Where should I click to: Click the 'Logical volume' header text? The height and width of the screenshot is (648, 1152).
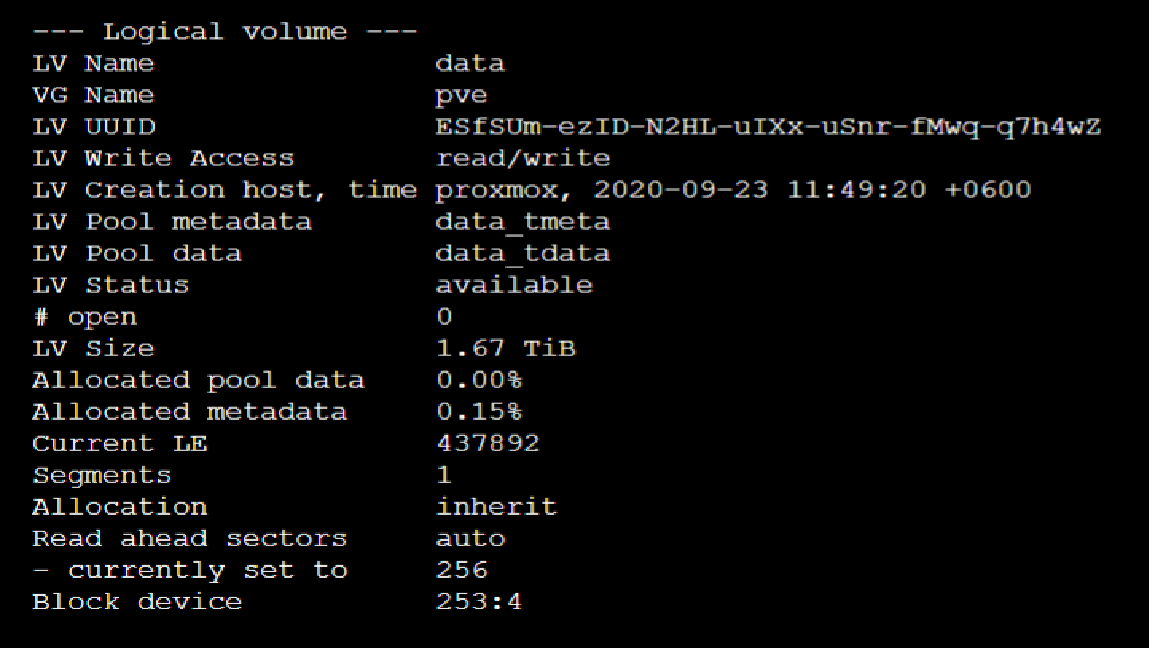click(224, 32)
